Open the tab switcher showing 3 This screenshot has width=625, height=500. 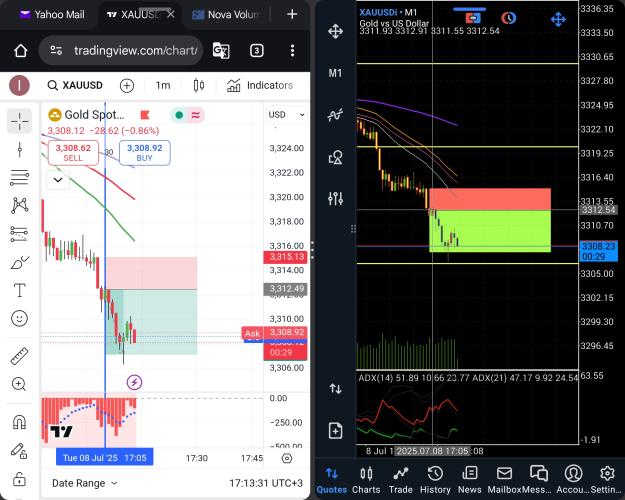[x=257, y=51]
